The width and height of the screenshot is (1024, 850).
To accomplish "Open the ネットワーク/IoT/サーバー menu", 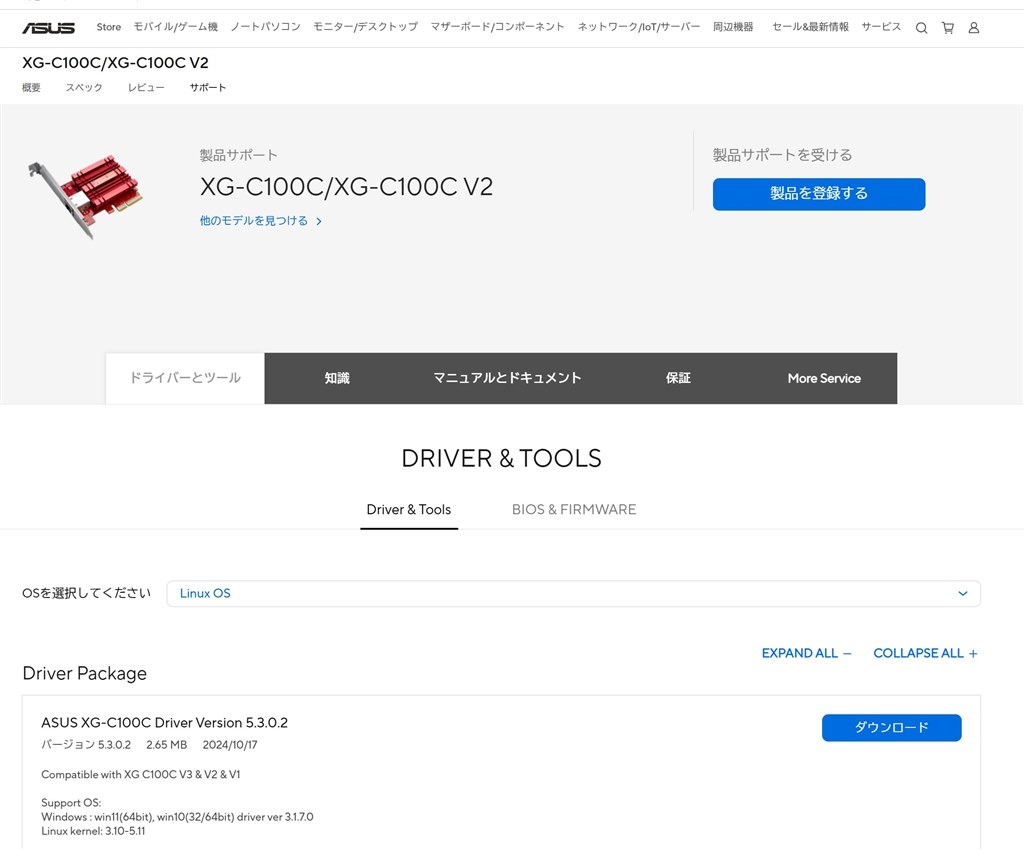I will tap(638, 27).
